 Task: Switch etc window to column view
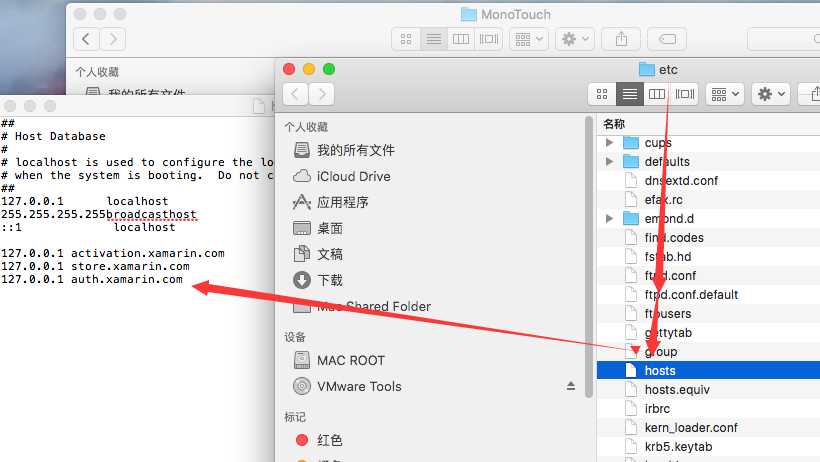(657, 94)
